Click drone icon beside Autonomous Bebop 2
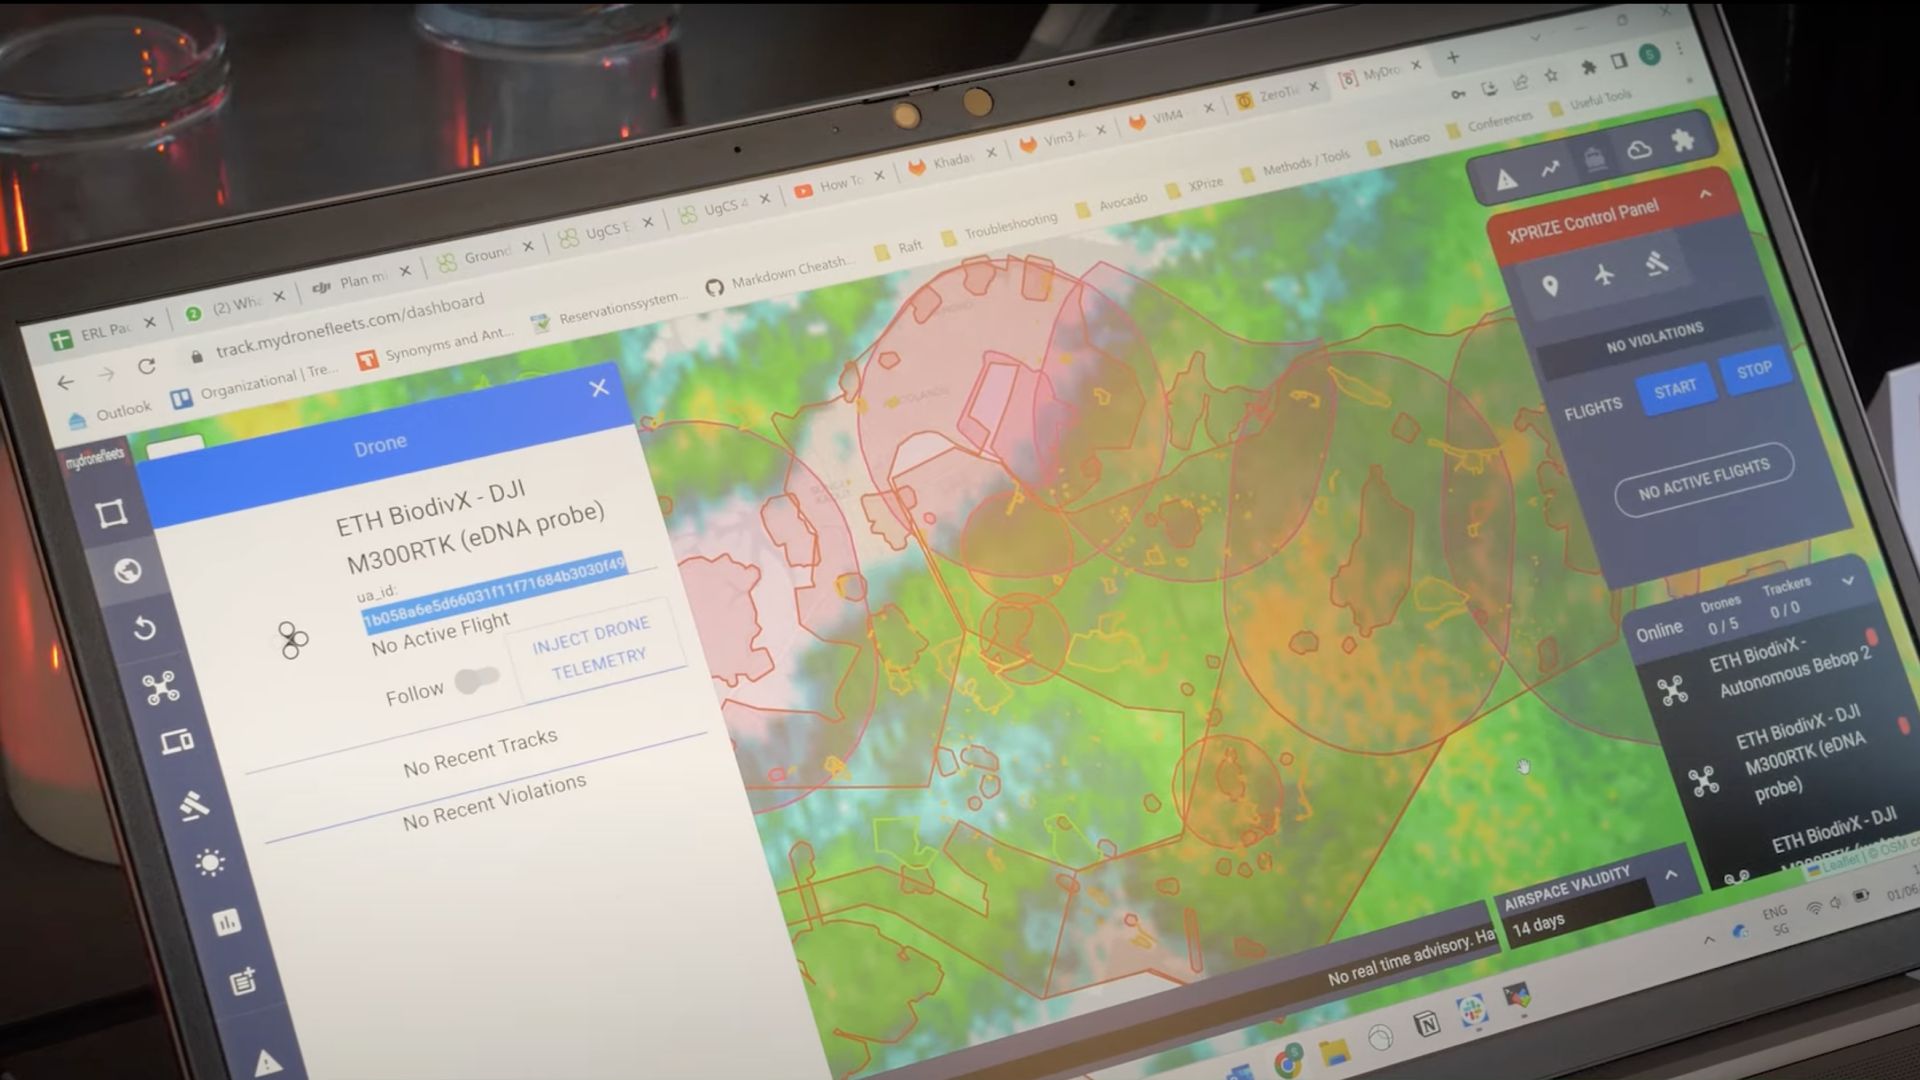Image resolution: width=1920 pixels, height=1080 pixels. coord(1673,690)
